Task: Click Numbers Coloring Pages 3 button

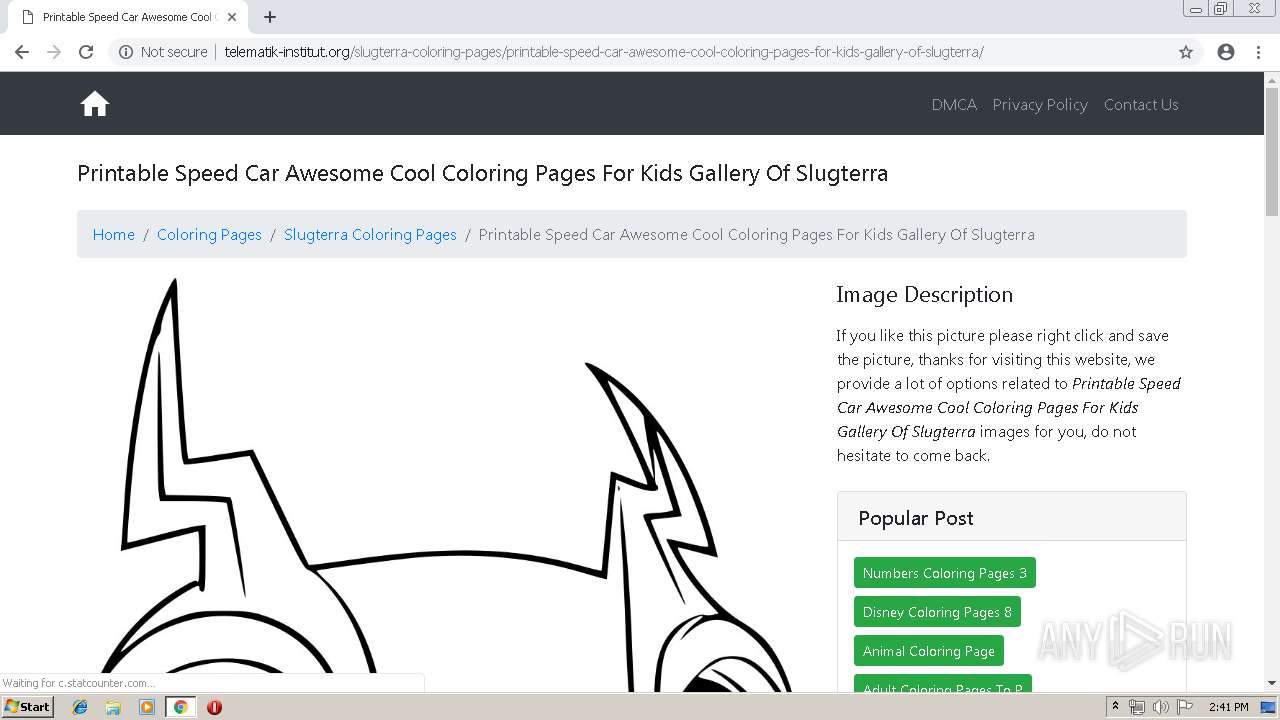Action: (944, 573)
